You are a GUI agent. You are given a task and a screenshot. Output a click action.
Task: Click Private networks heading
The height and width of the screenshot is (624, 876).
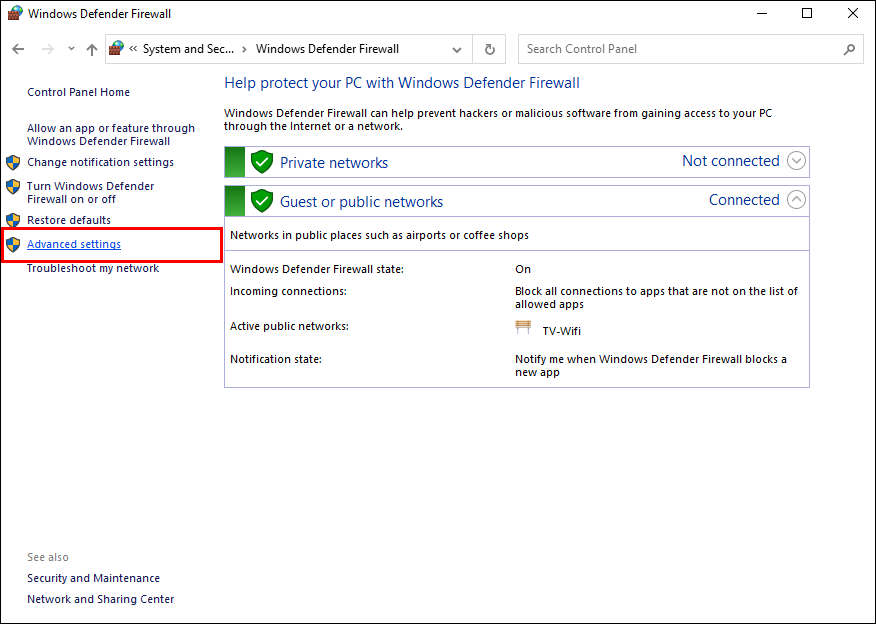[x=334, y=163]
